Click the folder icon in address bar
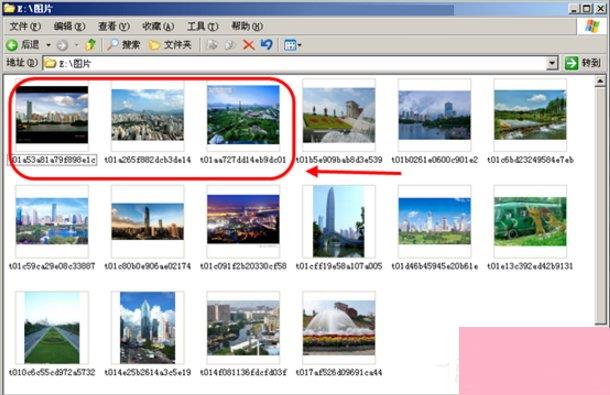This screenshot has height=395, width=610. coord(50,63)
